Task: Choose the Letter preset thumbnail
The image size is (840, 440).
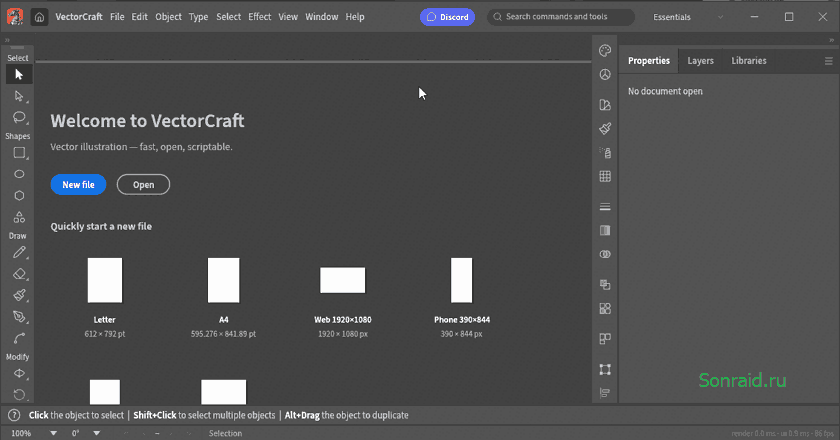Action: pyautogui.click(x=105, y=280)
